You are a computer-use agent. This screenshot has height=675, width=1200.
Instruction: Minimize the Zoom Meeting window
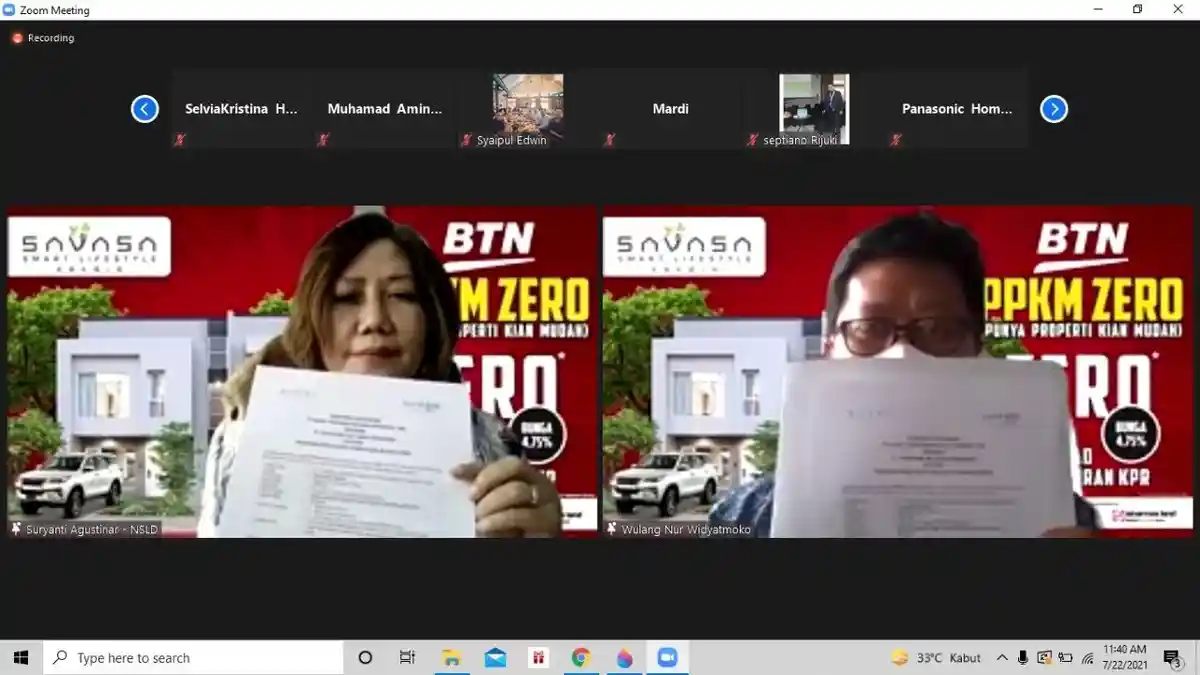[x=1098, y=10]
